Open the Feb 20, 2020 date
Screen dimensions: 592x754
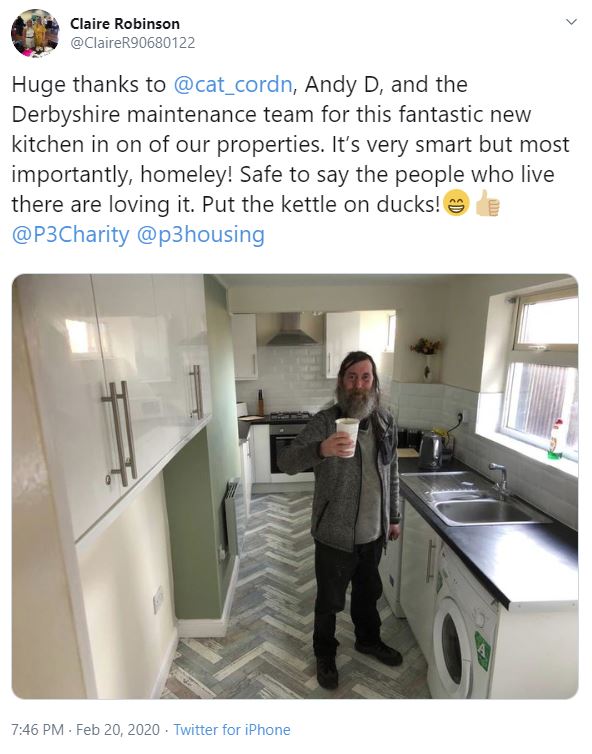[118, 729]
